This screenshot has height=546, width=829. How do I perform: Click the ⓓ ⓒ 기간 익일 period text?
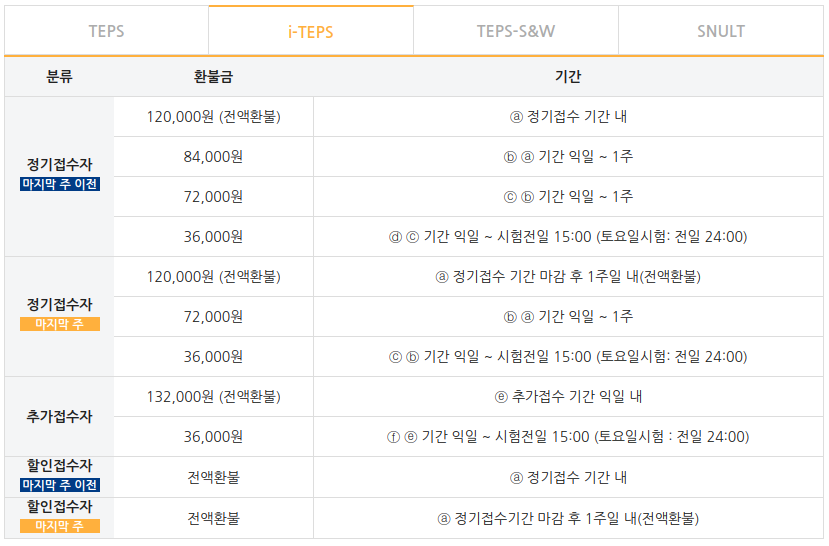click(x=568, y=236)
